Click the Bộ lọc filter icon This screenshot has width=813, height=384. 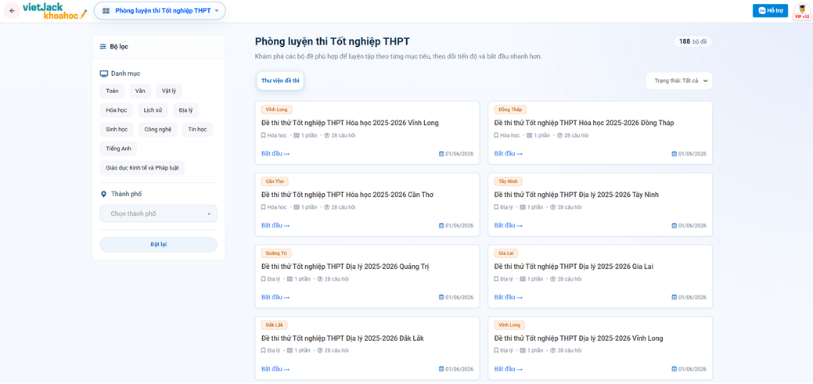(x=103, y=47)
